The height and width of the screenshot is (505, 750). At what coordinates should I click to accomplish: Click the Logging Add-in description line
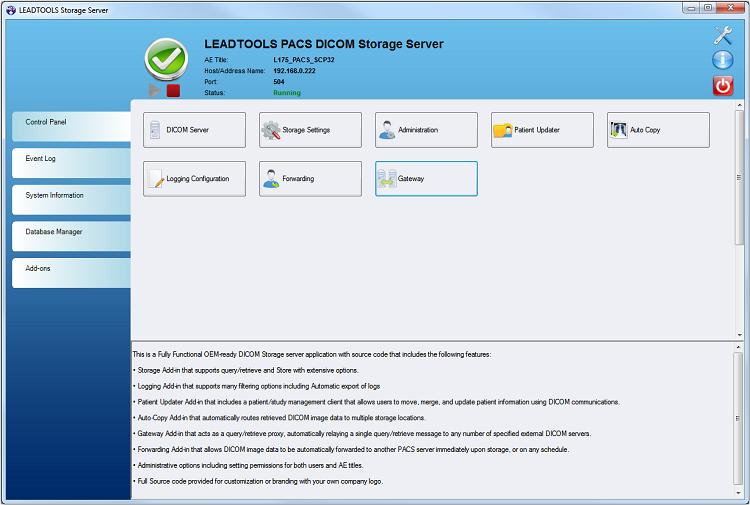pyautogui.click(x=257, y=386)
